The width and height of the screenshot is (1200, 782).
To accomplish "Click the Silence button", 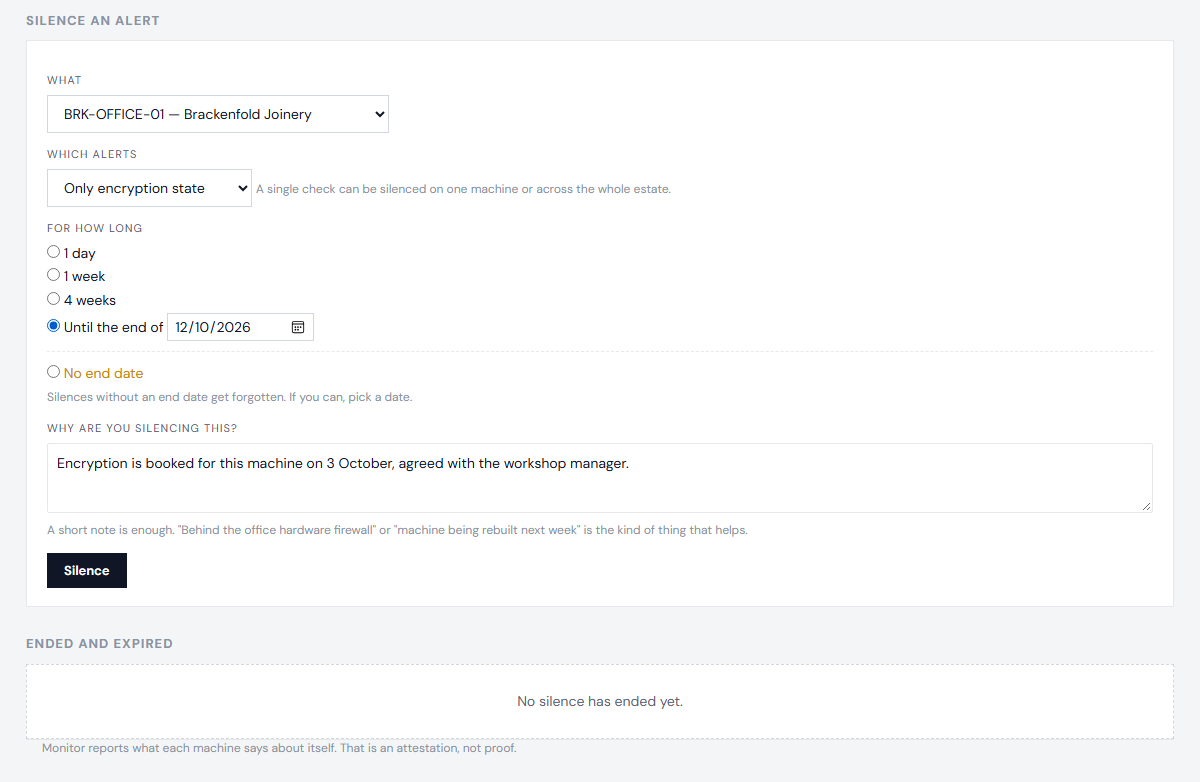I will 87,570.
